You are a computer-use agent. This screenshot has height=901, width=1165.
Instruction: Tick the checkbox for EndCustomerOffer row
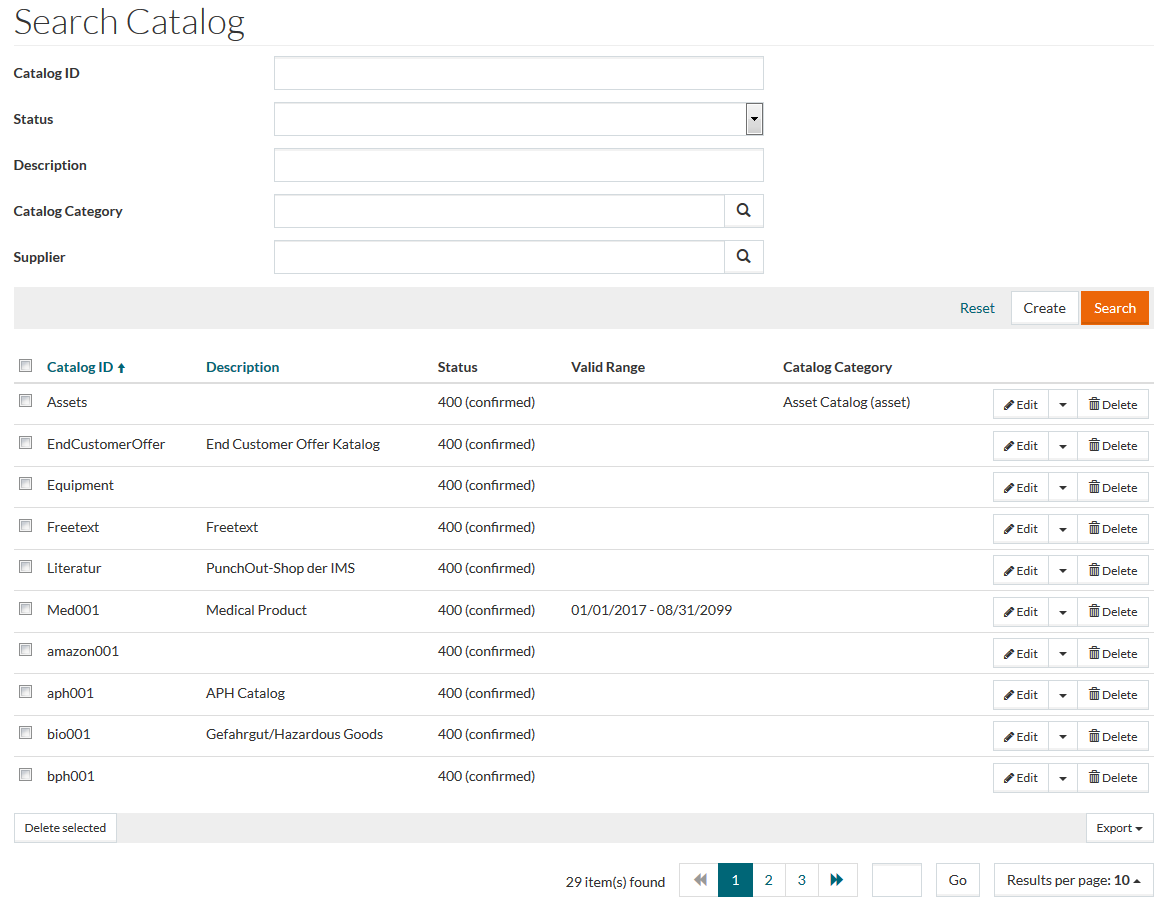[26, 443]
